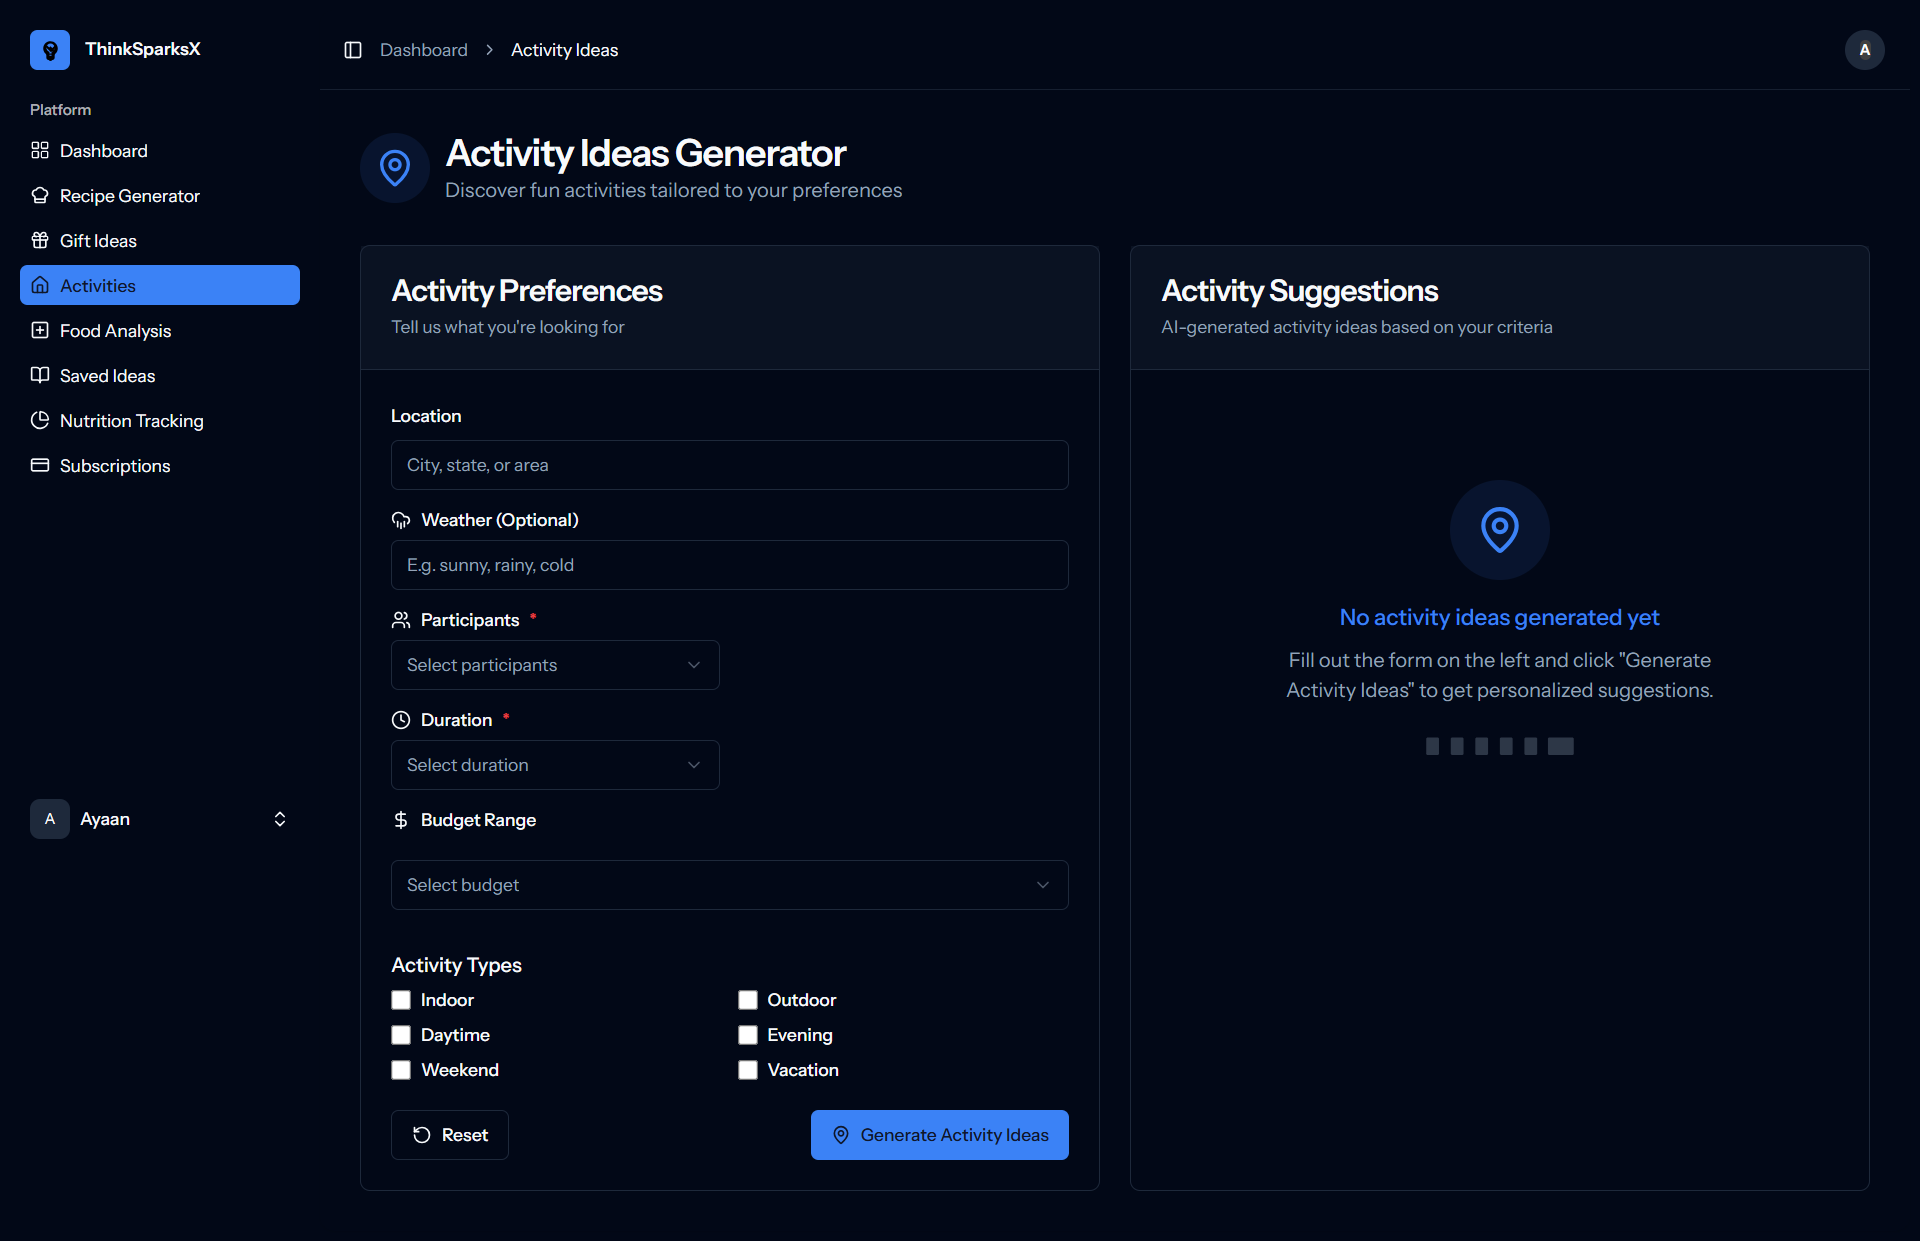Click the user avatar in top right
The height and width of the screenshot is (1241, 1920).
click(1864, 50)
